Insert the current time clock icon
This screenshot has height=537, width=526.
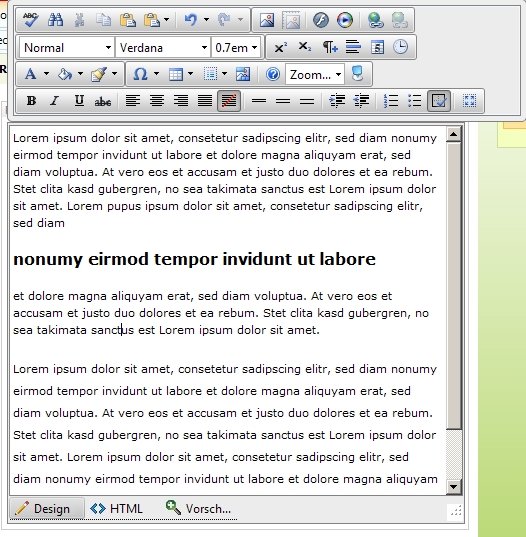click(400, 47)
